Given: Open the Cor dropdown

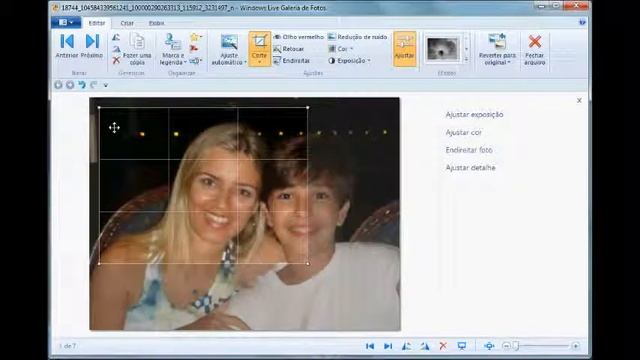Looking at the screenshot, I should click(340, 49).
